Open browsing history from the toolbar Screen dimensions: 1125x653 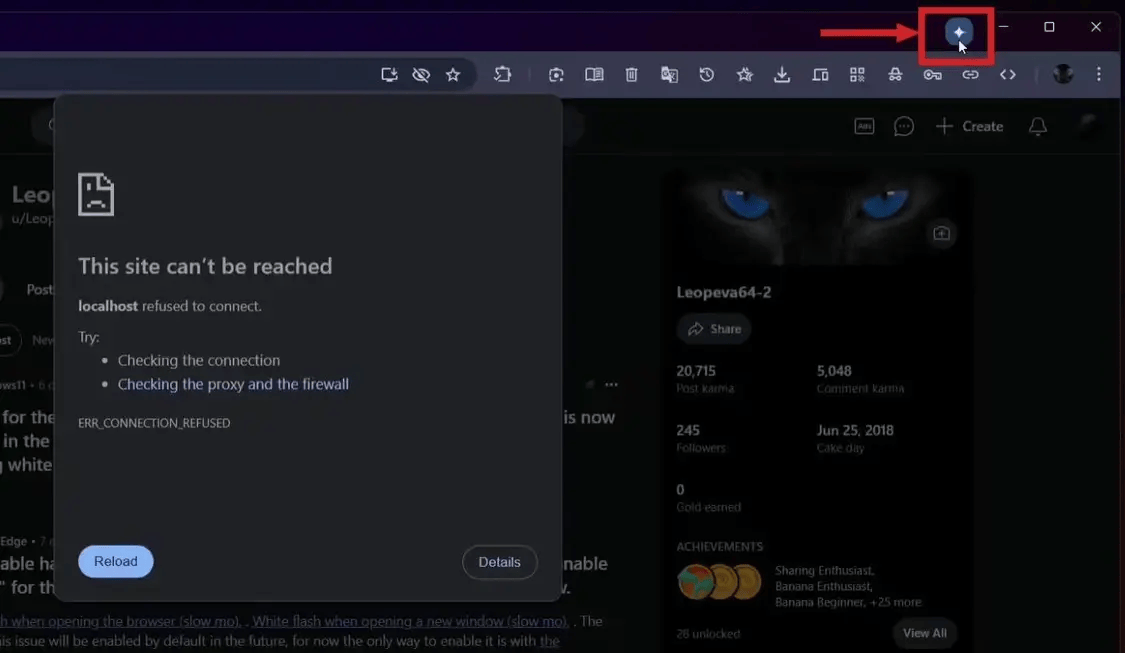(707, 75)
